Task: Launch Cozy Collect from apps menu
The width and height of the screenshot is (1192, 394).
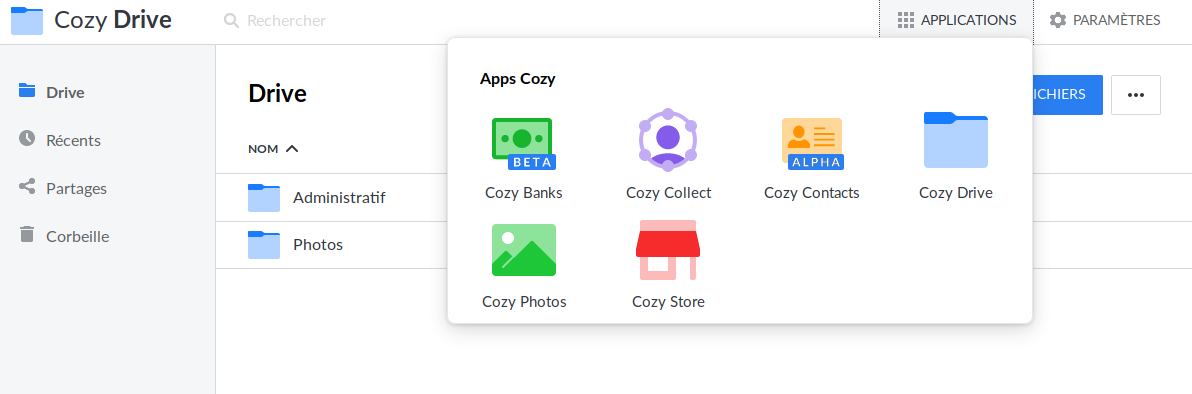Action: [x=667, y=139]
